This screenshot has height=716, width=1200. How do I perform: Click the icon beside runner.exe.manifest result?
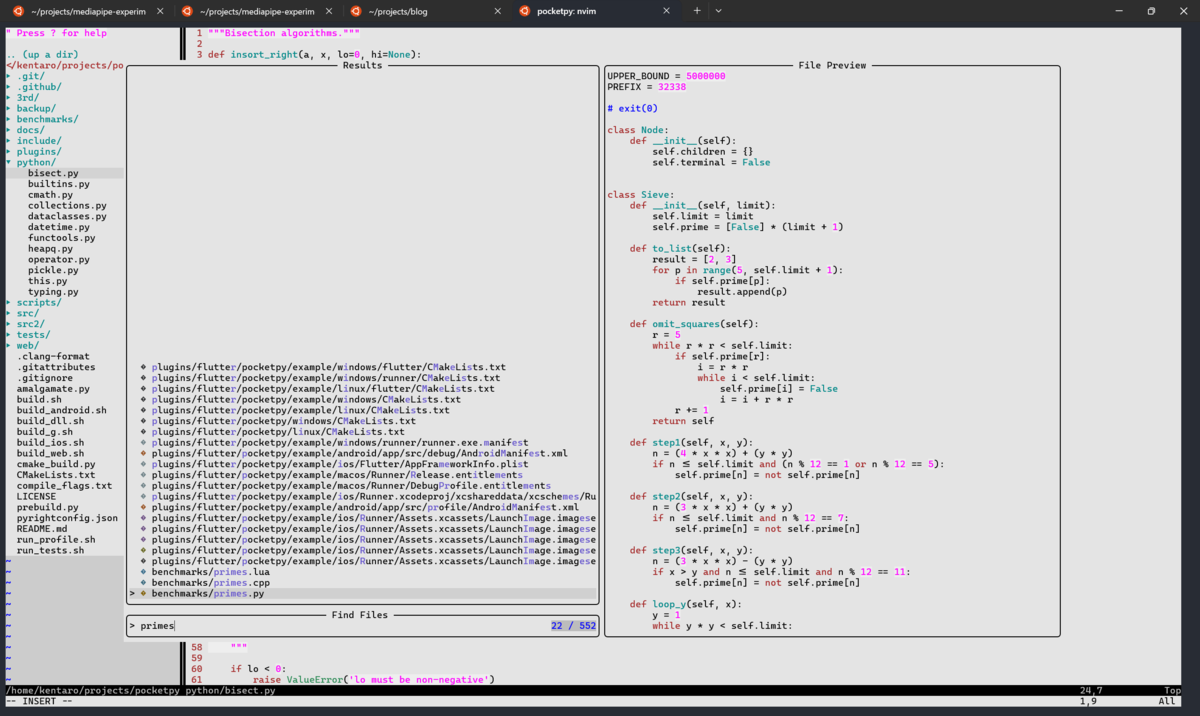click(x=144, y=442)
